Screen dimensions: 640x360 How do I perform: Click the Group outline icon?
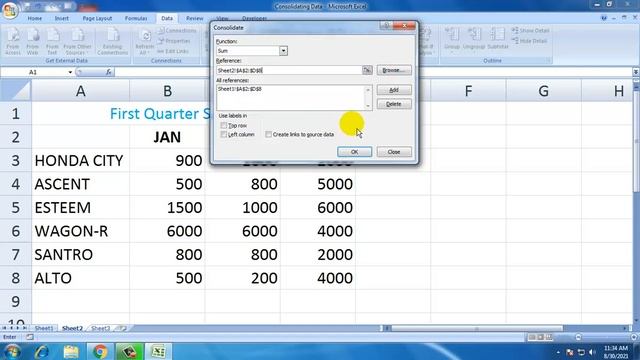(452, 39)
